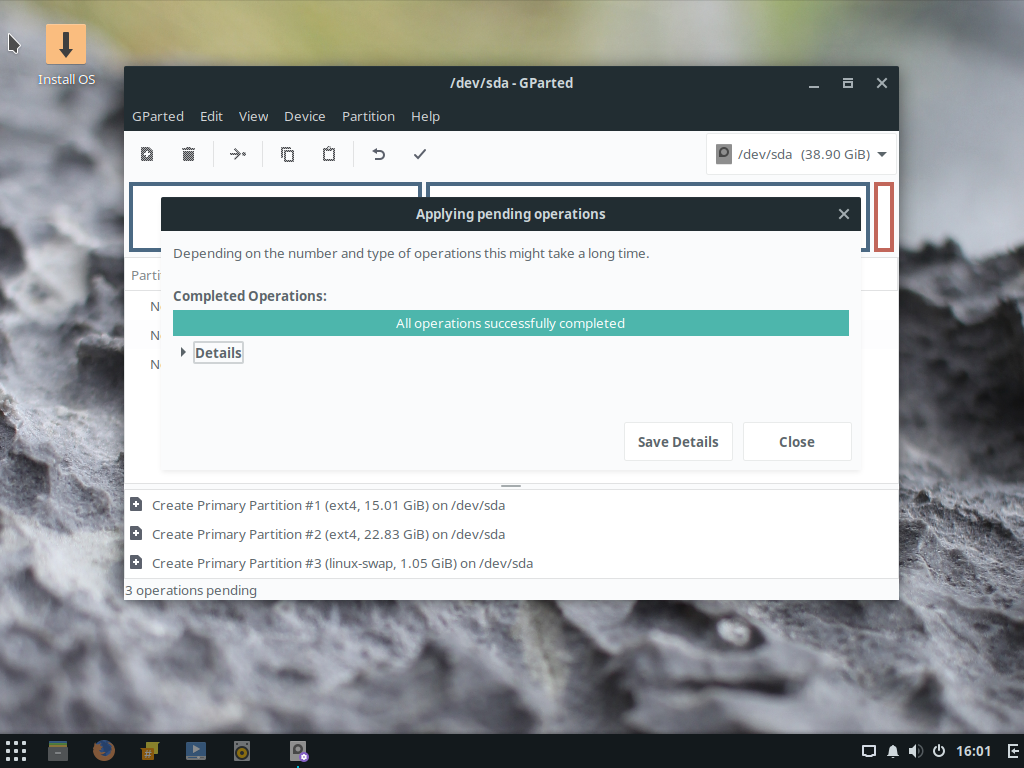This screenshot has height=768, width=1024.
Task: Click the display tray icon
Action: point(869,751)
